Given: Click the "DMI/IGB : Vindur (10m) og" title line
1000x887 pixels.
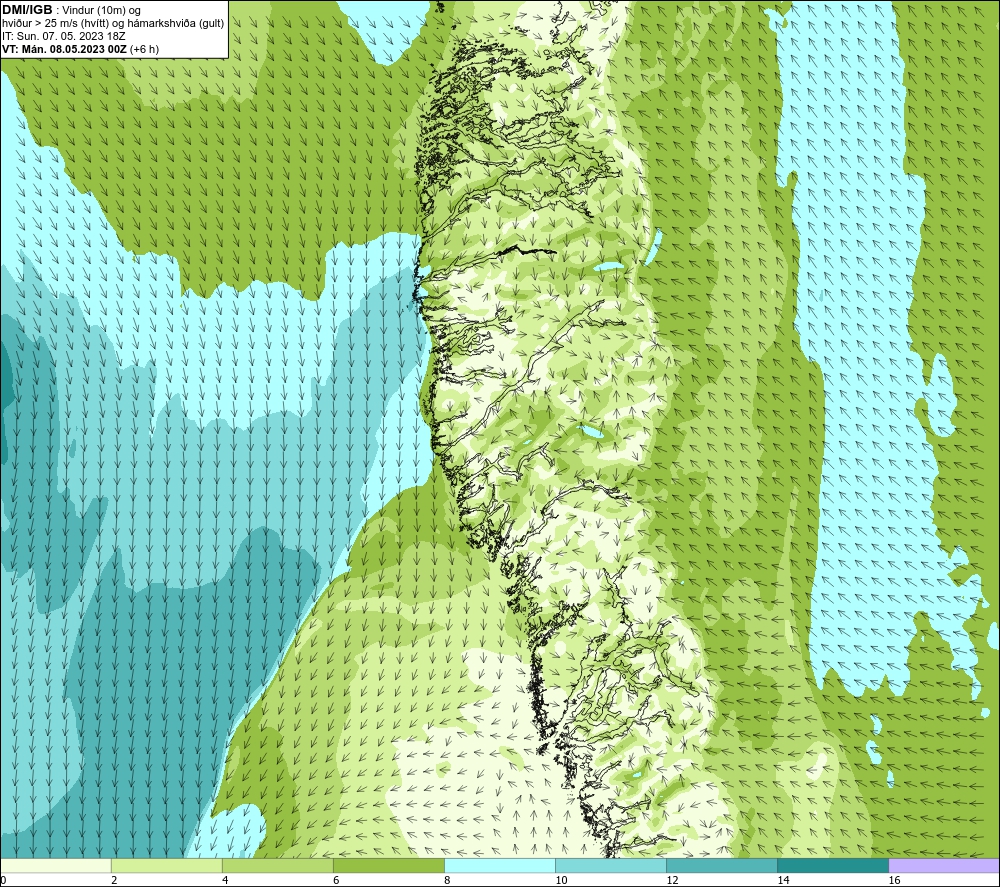Looking at the screenshot, I should coord(71,10).
